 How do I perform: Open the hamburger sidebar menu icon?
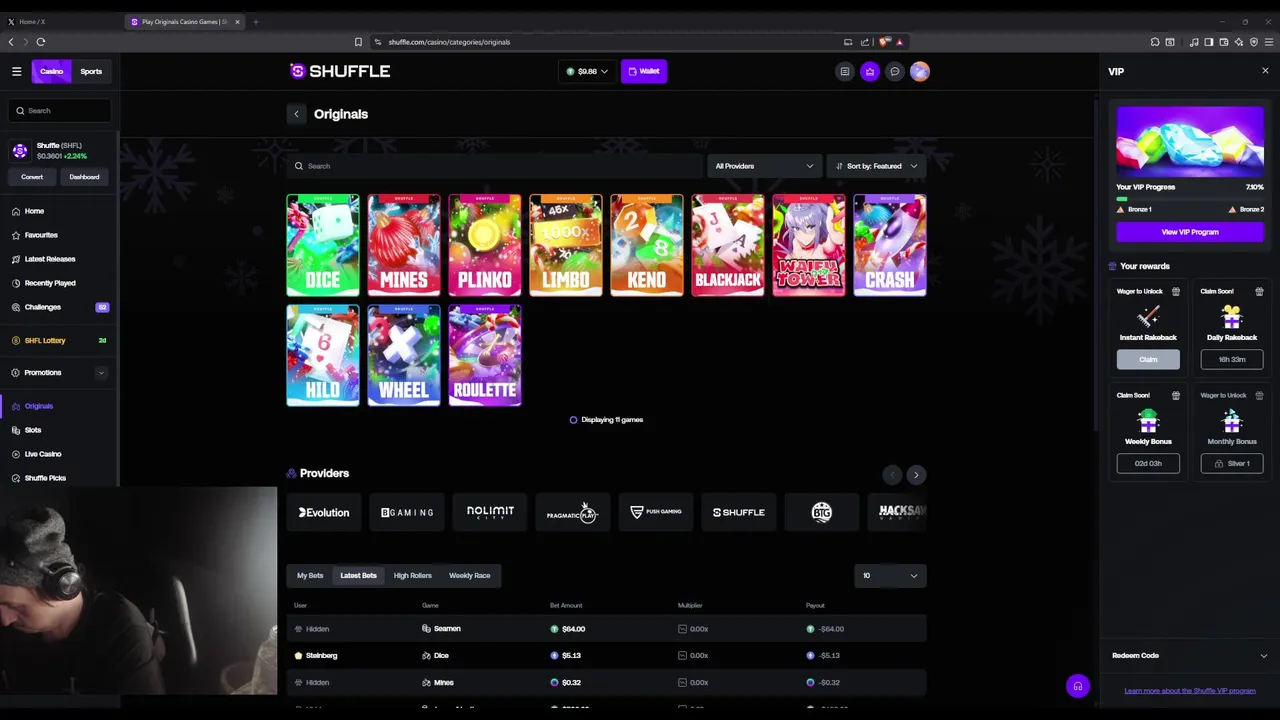click(x=16, y=71)
